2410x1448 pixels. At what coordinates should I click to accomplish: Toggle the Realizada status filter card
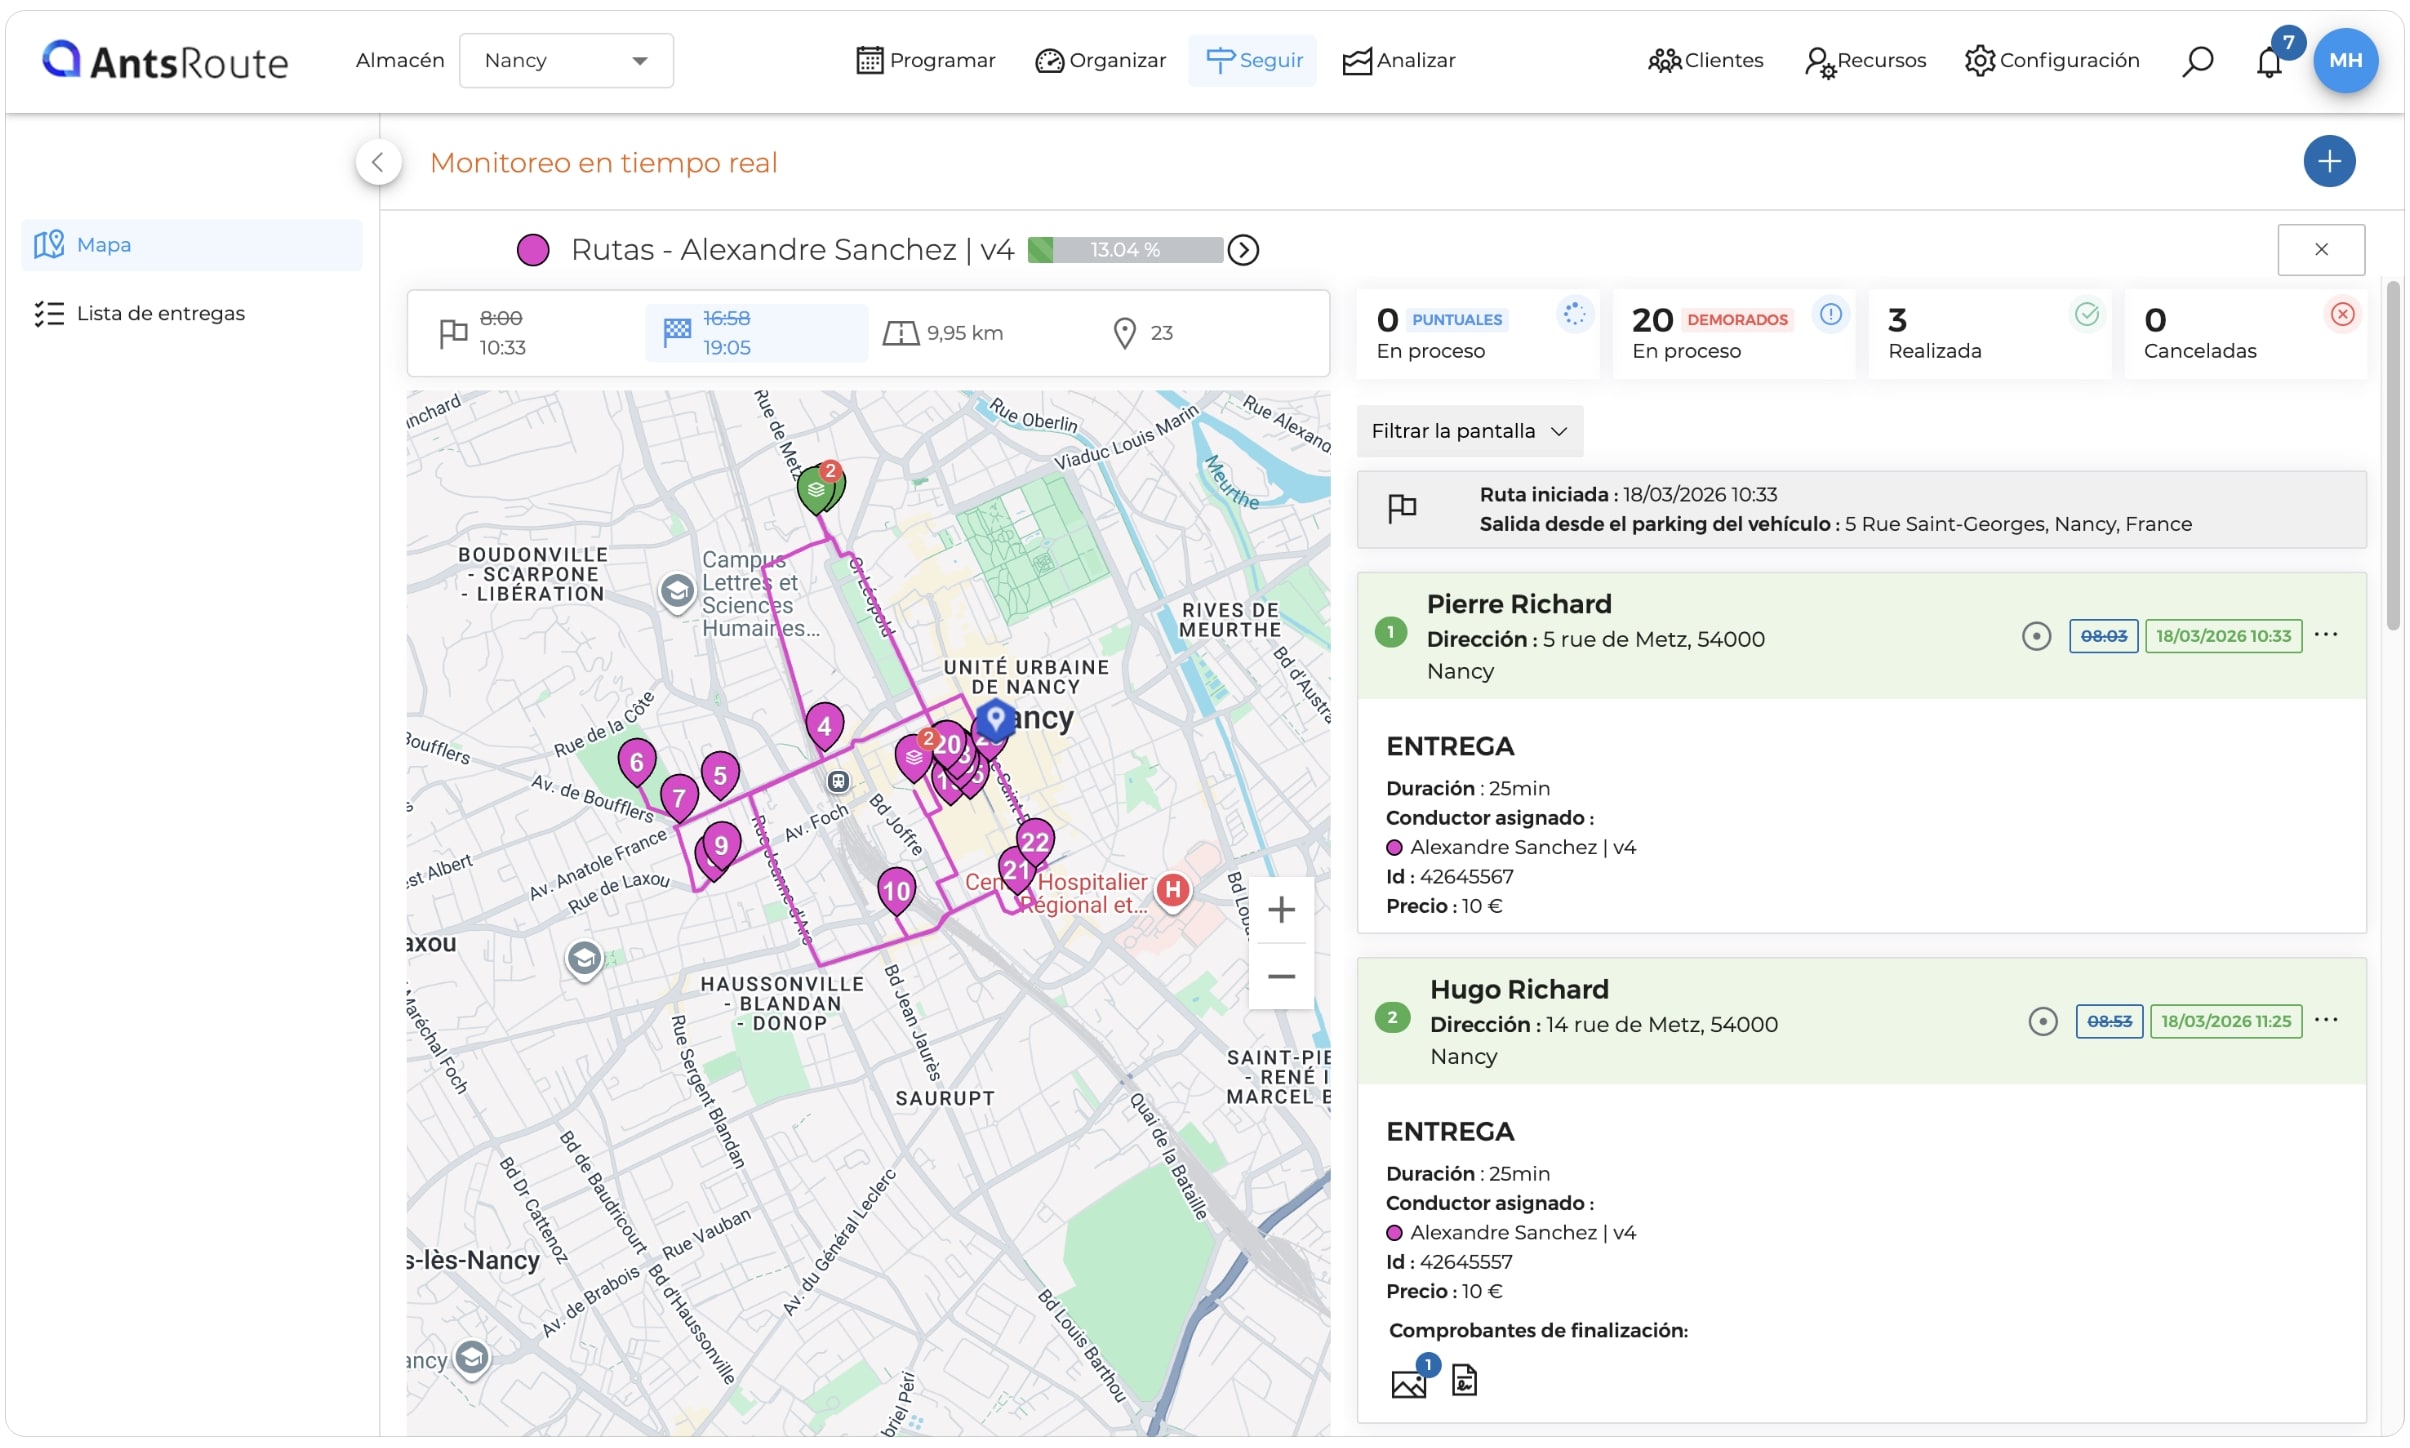tap(1989, 334)
